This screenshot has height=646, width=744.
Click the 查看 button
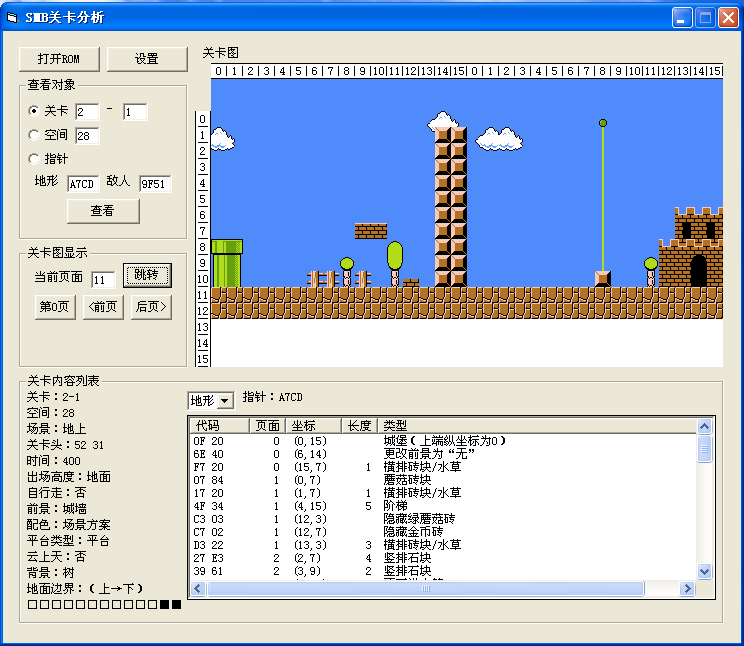[103, 211]
